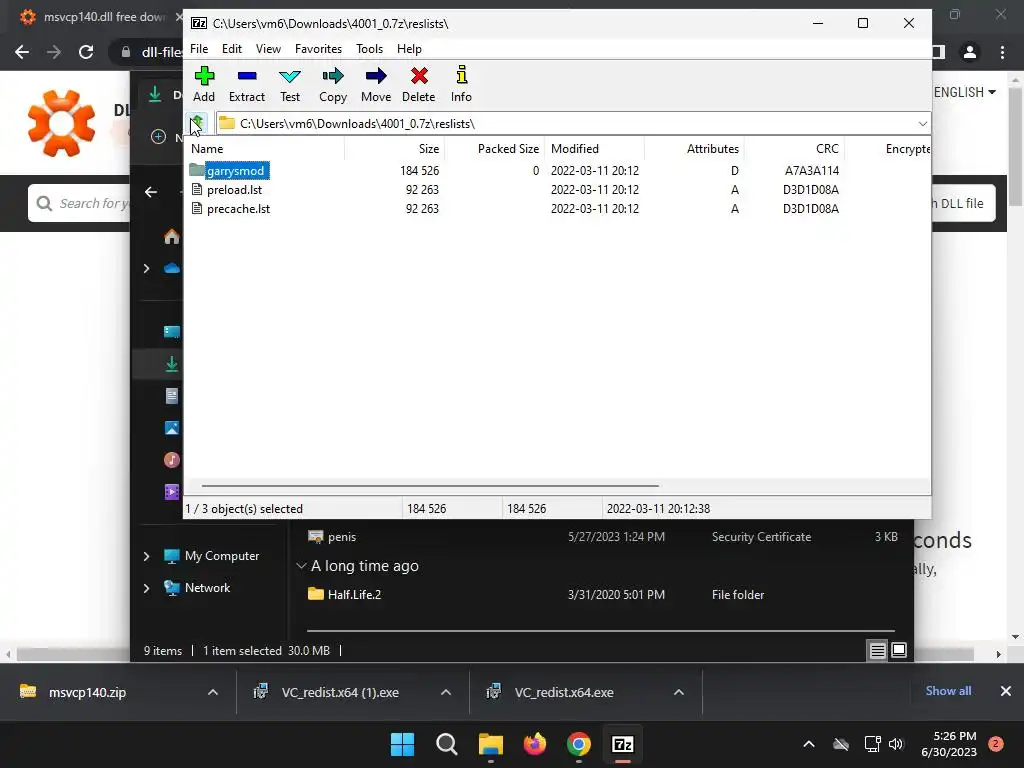The width and height of the screenshot is (1024, 768).
Task: Sort by Name column header
Action: click(x=264, y=149)
